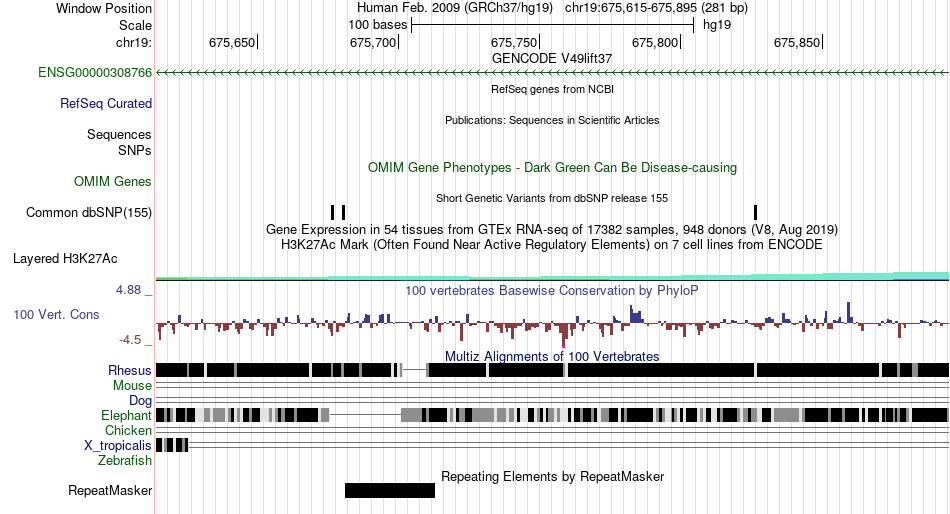Click the H3K27Ac signal band

(552, 276)
